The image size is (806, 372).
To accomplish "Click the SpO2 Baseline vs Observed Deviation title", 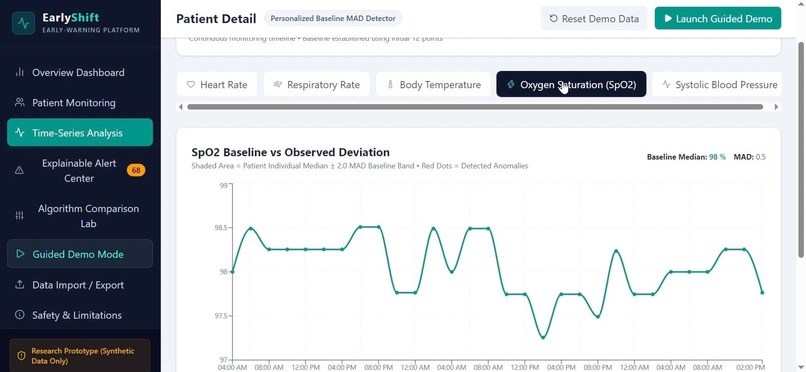I will click(290, 152).
